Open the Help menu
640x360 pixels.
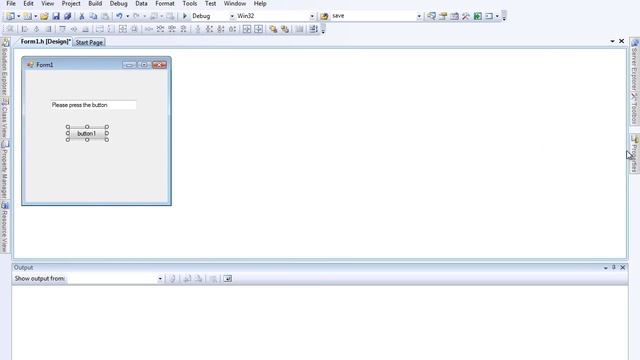tap(260, 4)
